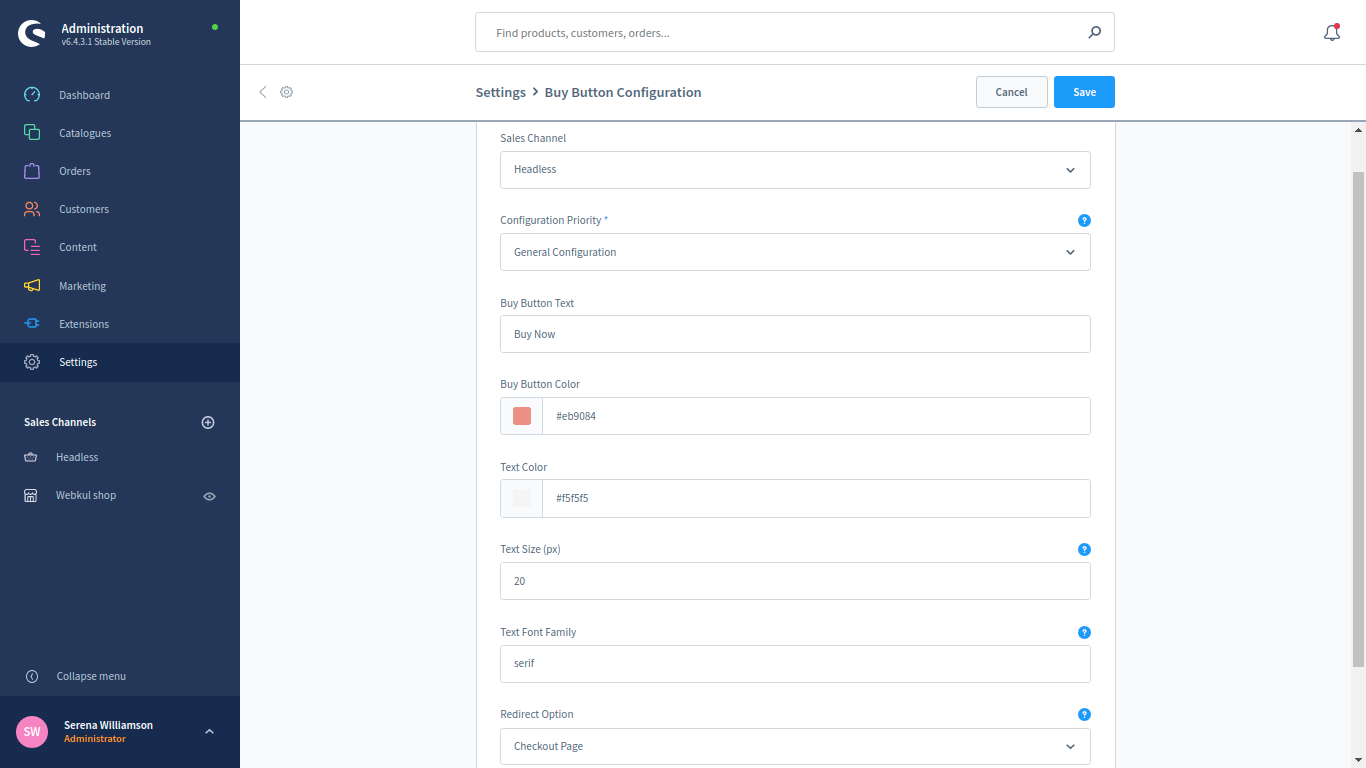
Task: Click the #f5f5f5 color hex field
Action: pyautogui.click(x=816, y=498)
